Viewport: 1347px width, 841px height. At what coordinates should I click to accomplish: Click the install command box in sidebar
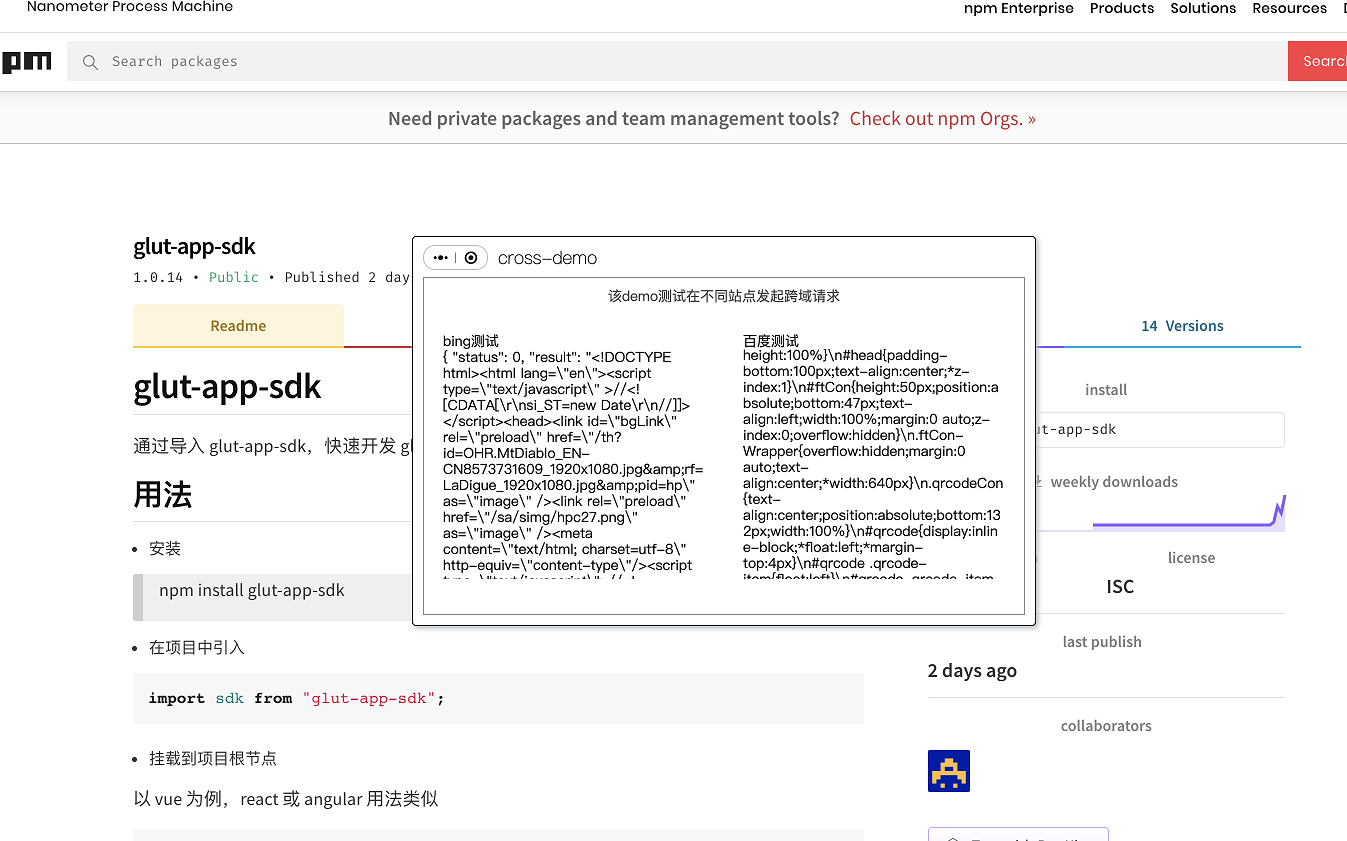tap(1158, 430)
